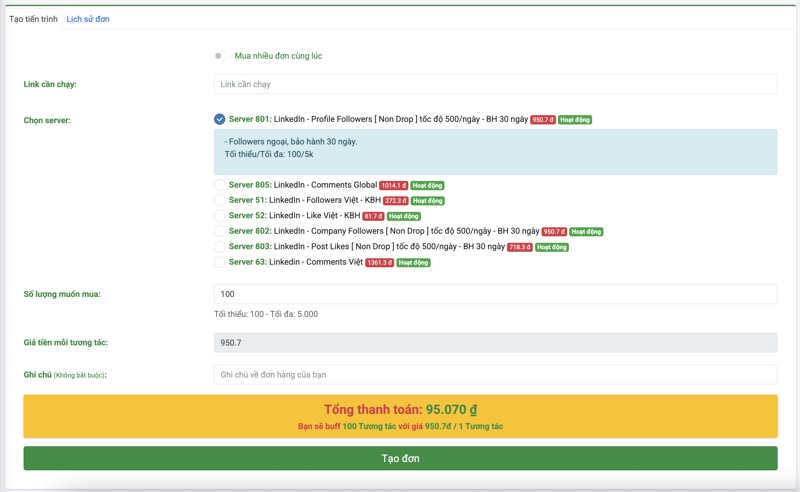Switch to the Lịch sử đơn tab

[88, 19]
